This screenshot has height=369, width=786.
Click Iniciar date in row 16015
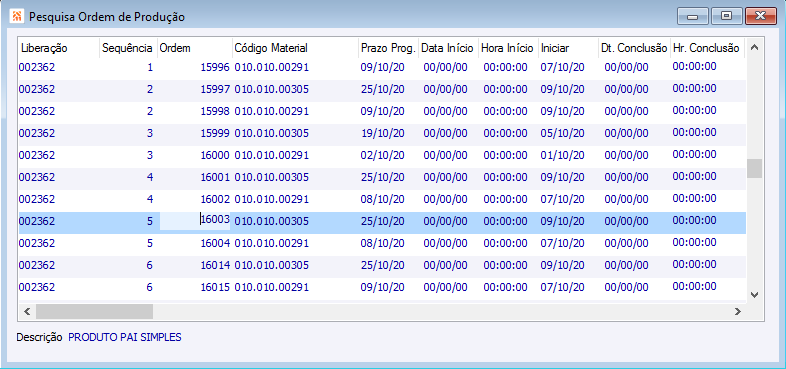(562, 288)
